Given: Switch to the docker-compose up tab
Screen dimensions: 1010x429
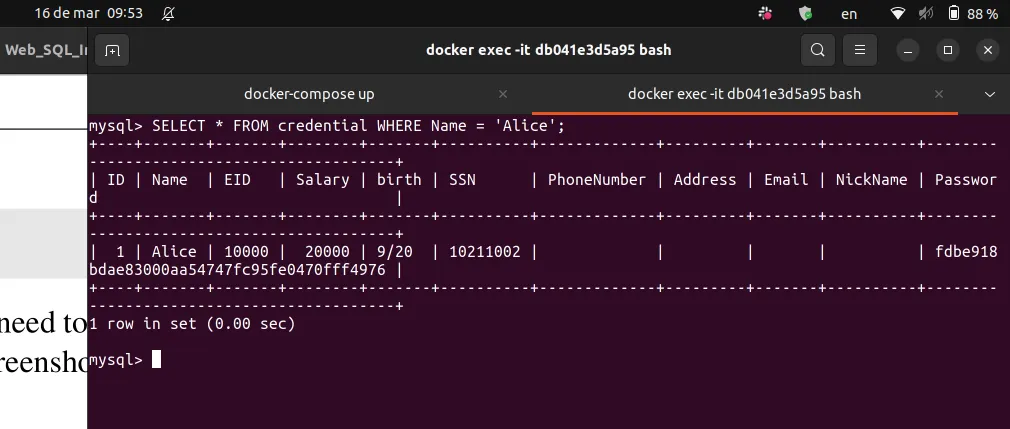Looking at the screenshot, I should 309,94.
